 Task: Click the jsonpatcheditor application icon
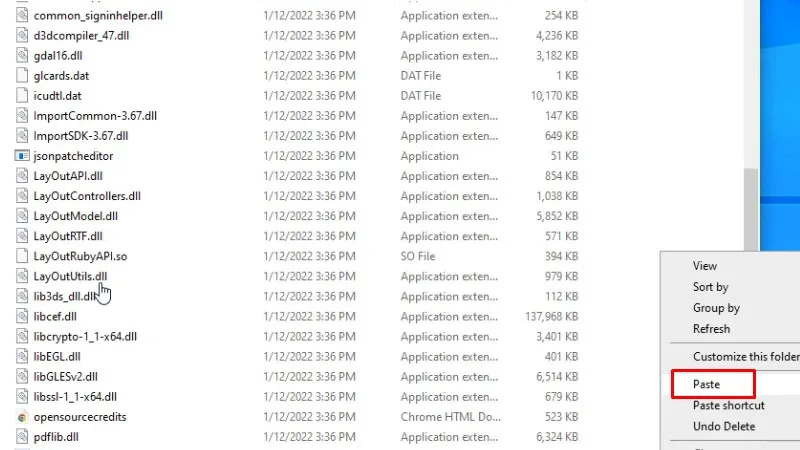[x=23, y=156]
